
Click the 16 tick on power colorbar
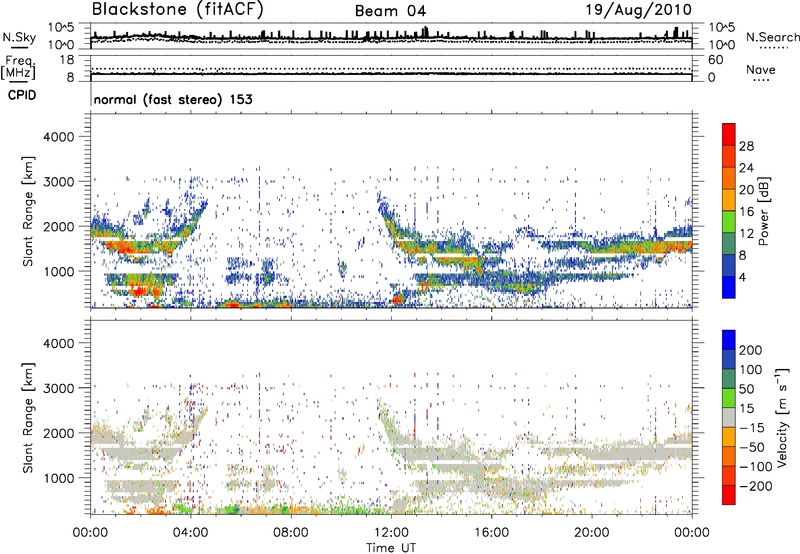tap(746, 212)
